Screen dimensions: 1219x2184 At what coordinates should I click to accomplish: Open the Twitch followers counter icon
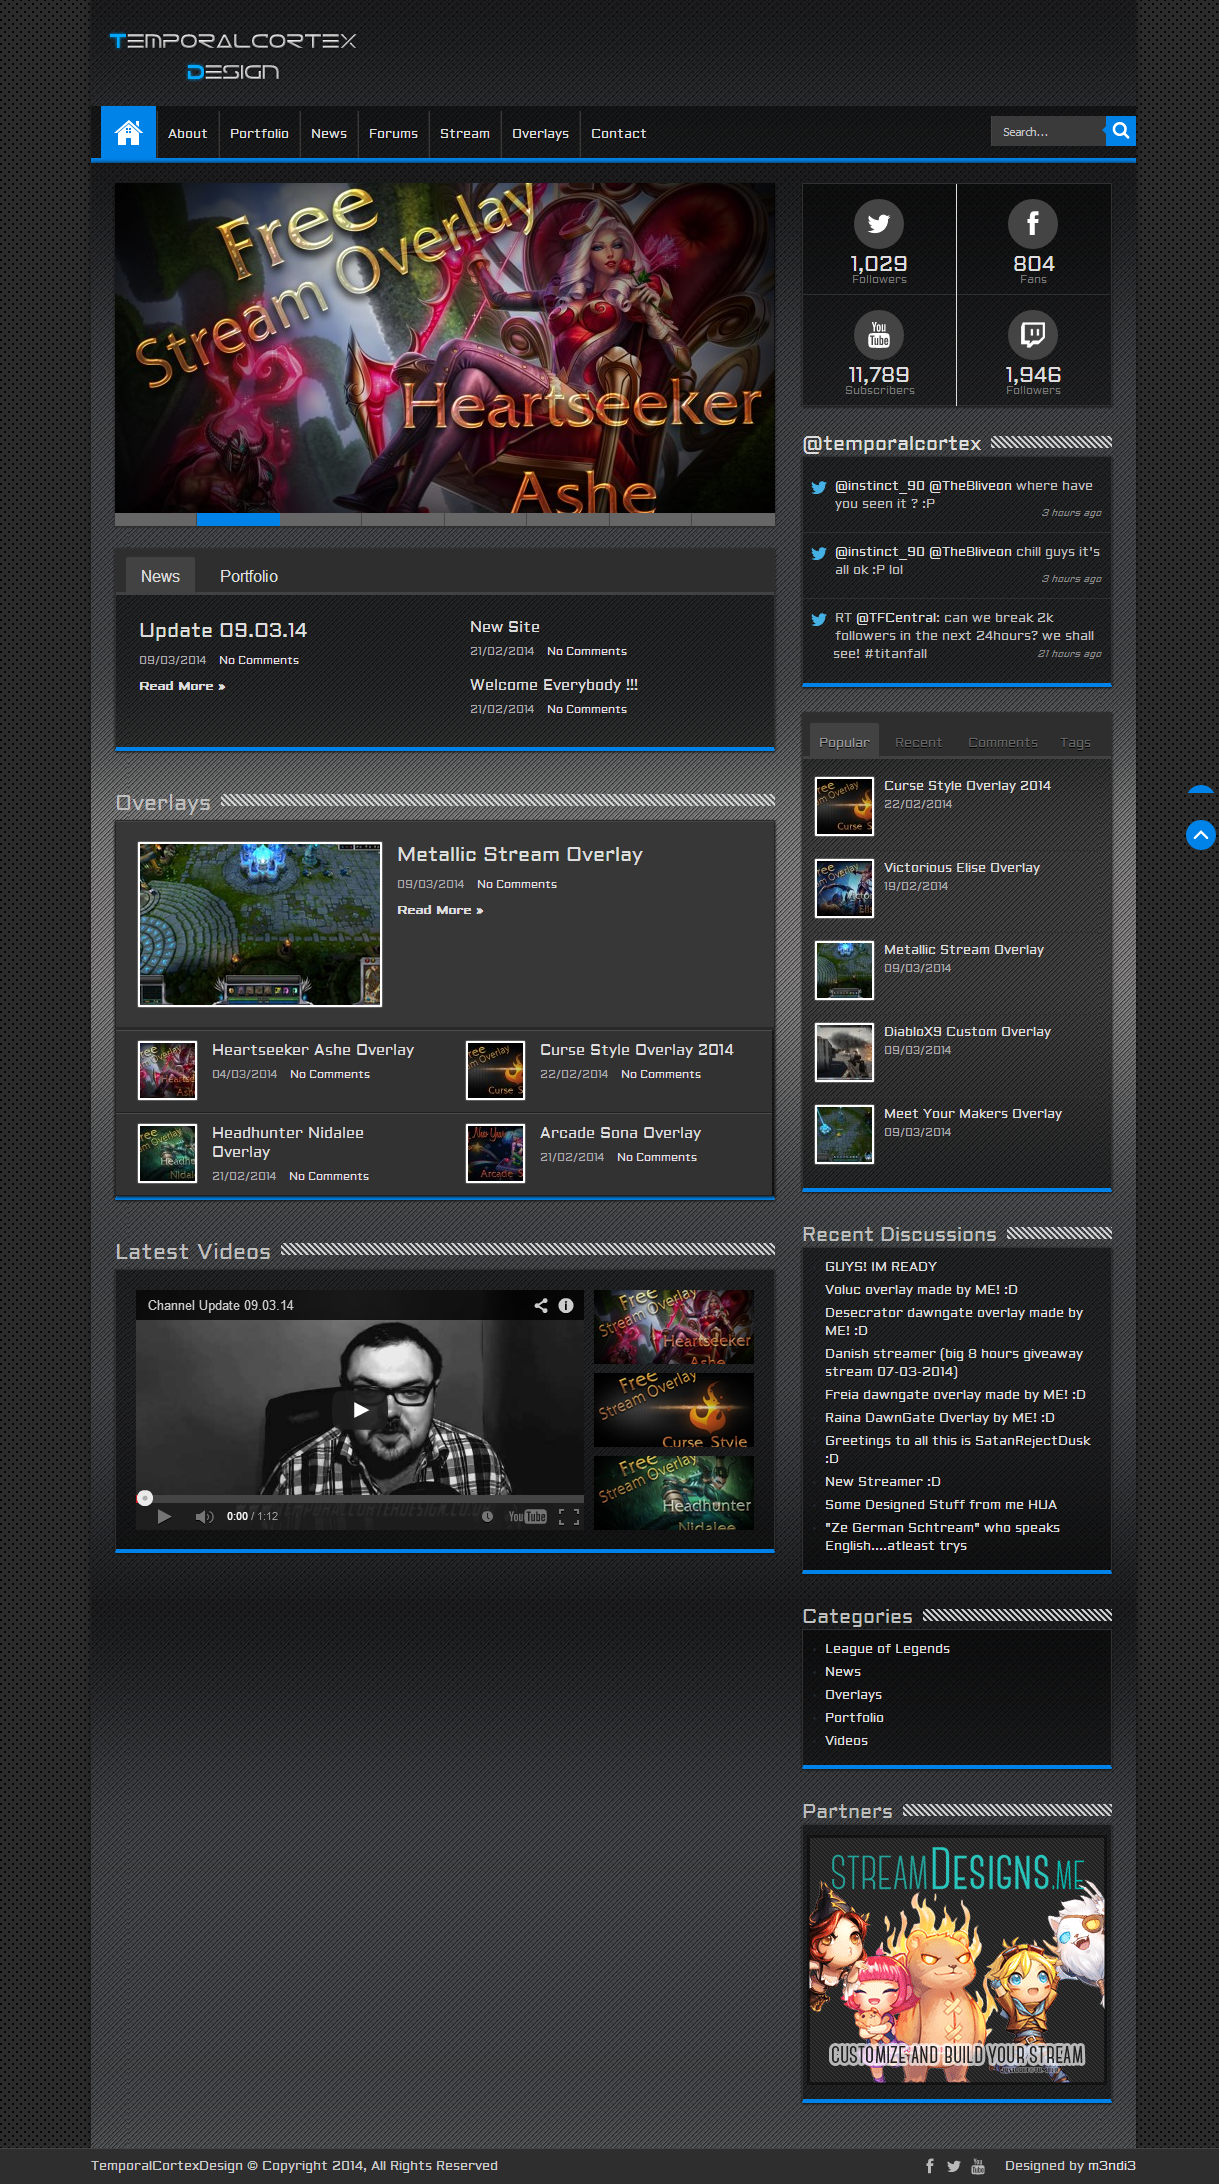(x=1033, y=334)
